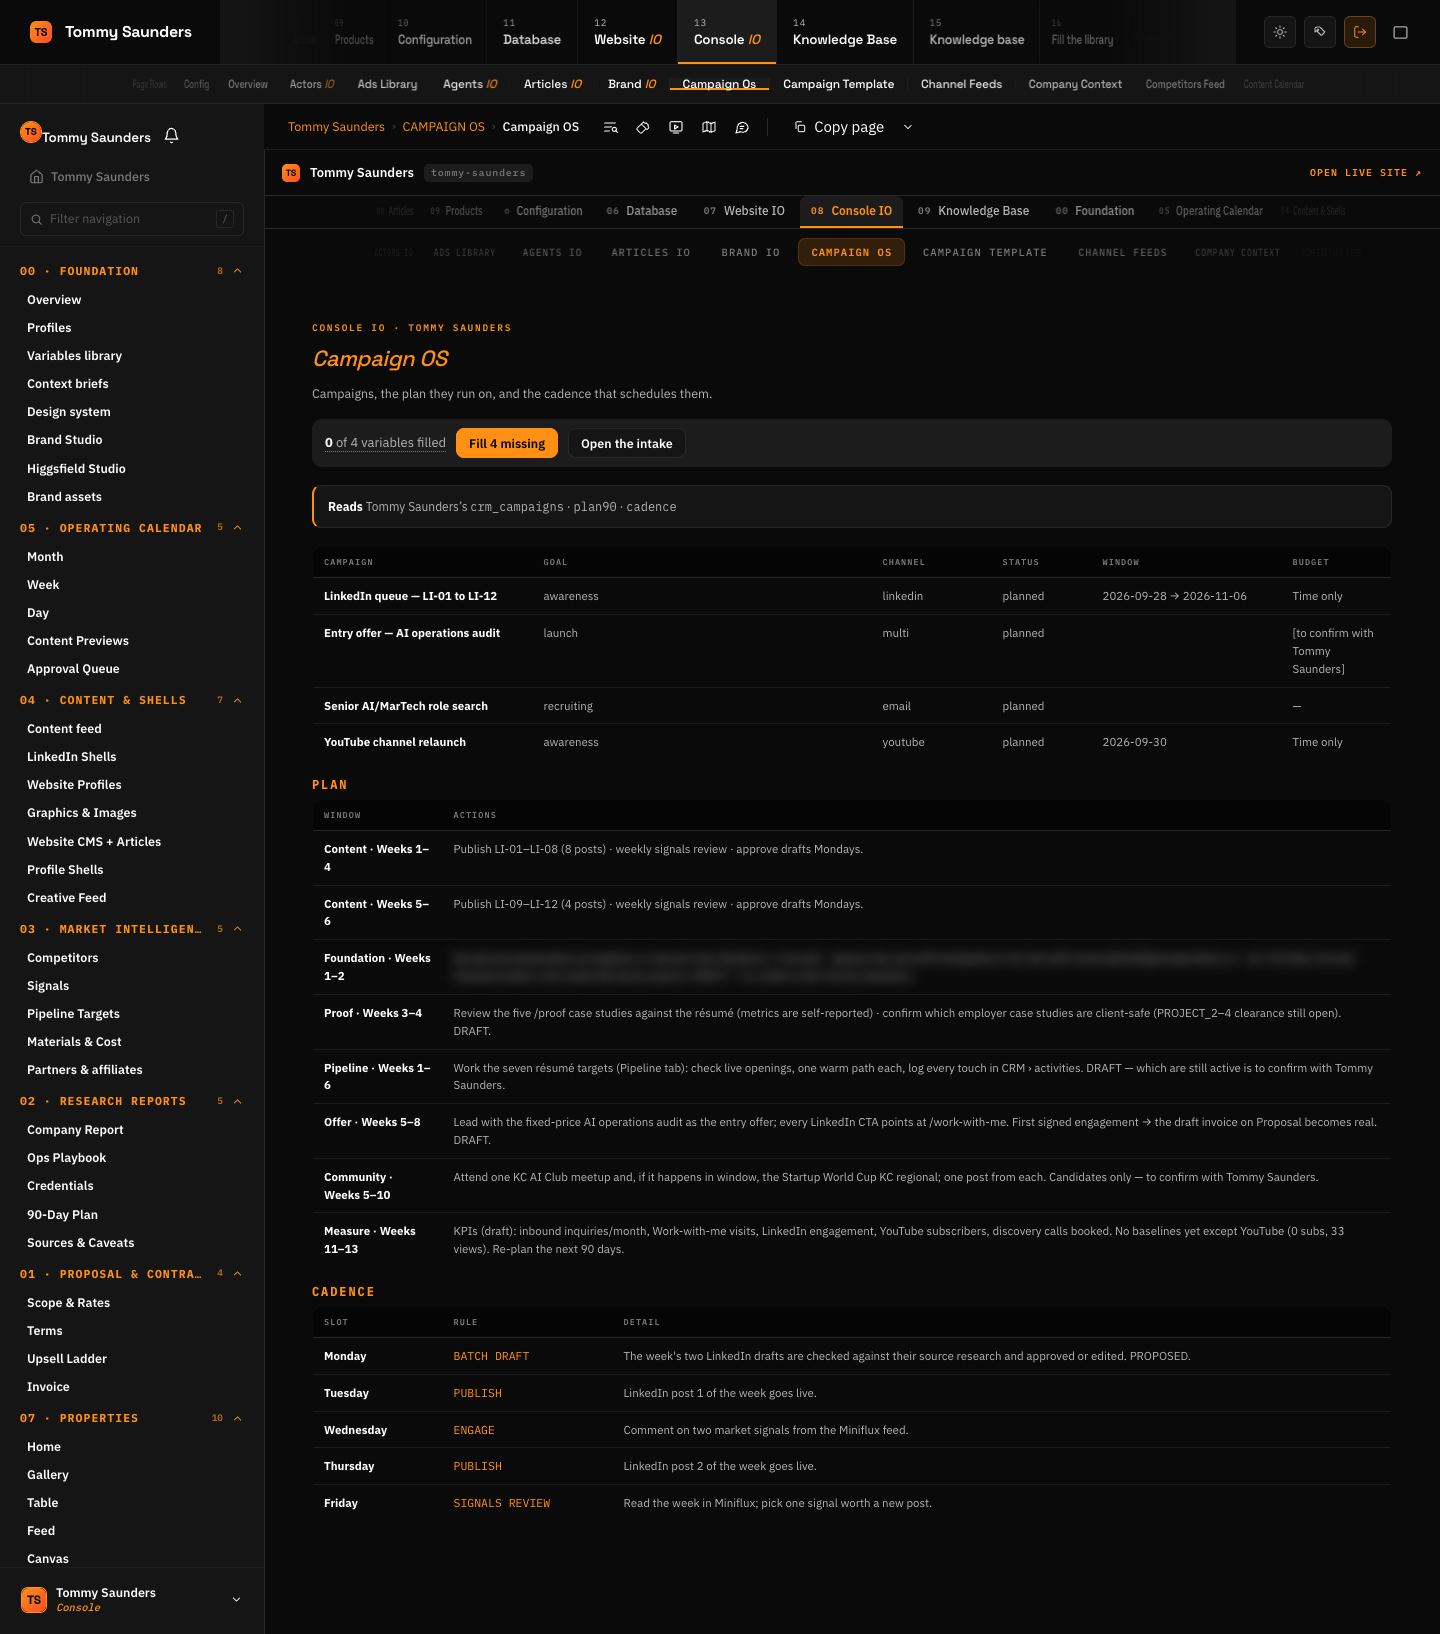Expand the account switcher chevron at bottom
Screen dimensions: 1440x1634
coord(236,1599)
